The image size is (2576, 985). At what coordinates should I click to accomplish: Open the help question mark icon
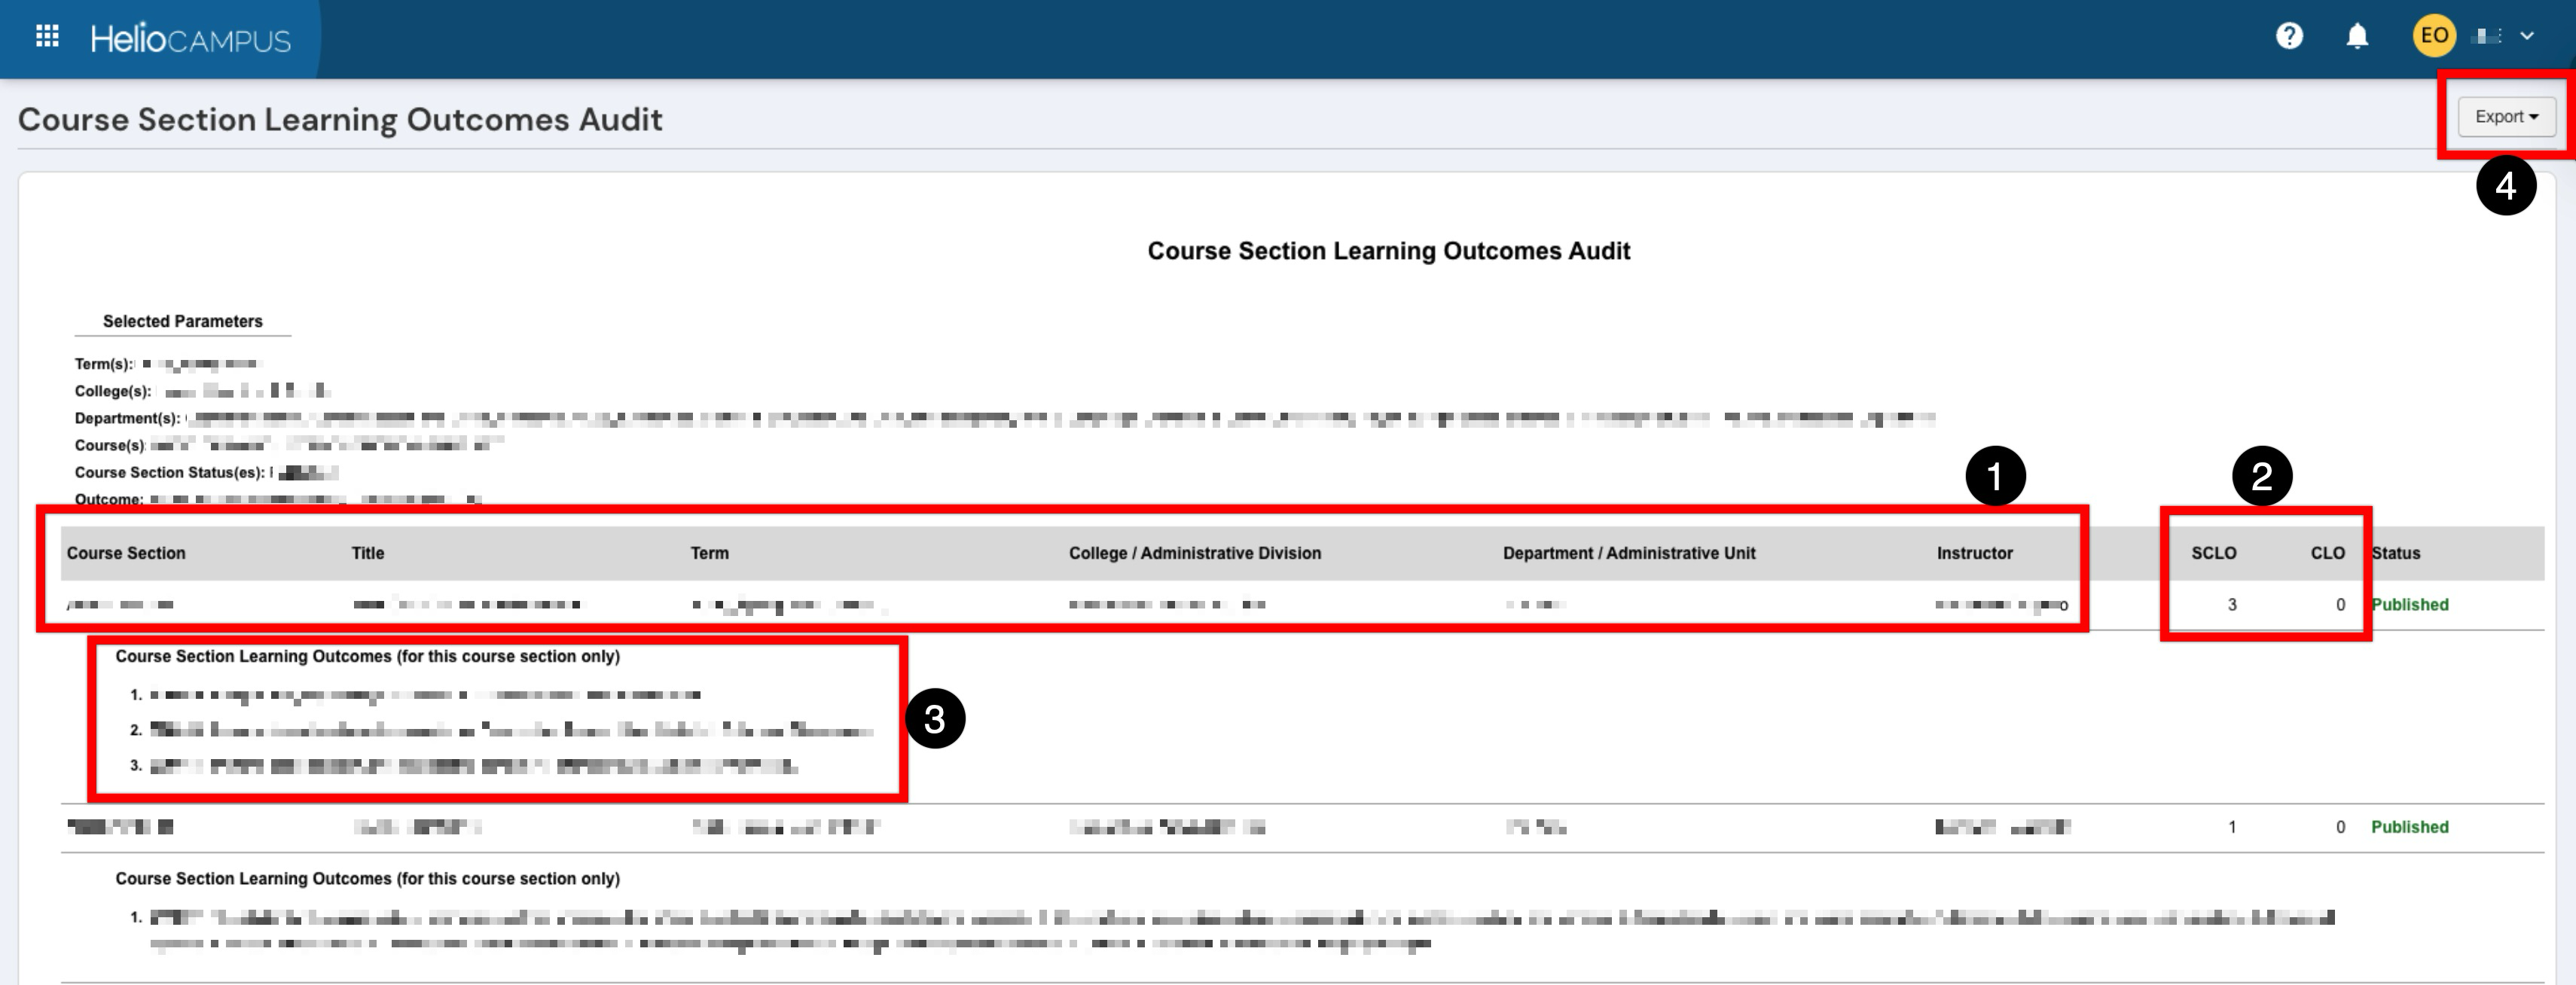[x=2289, y=36]
